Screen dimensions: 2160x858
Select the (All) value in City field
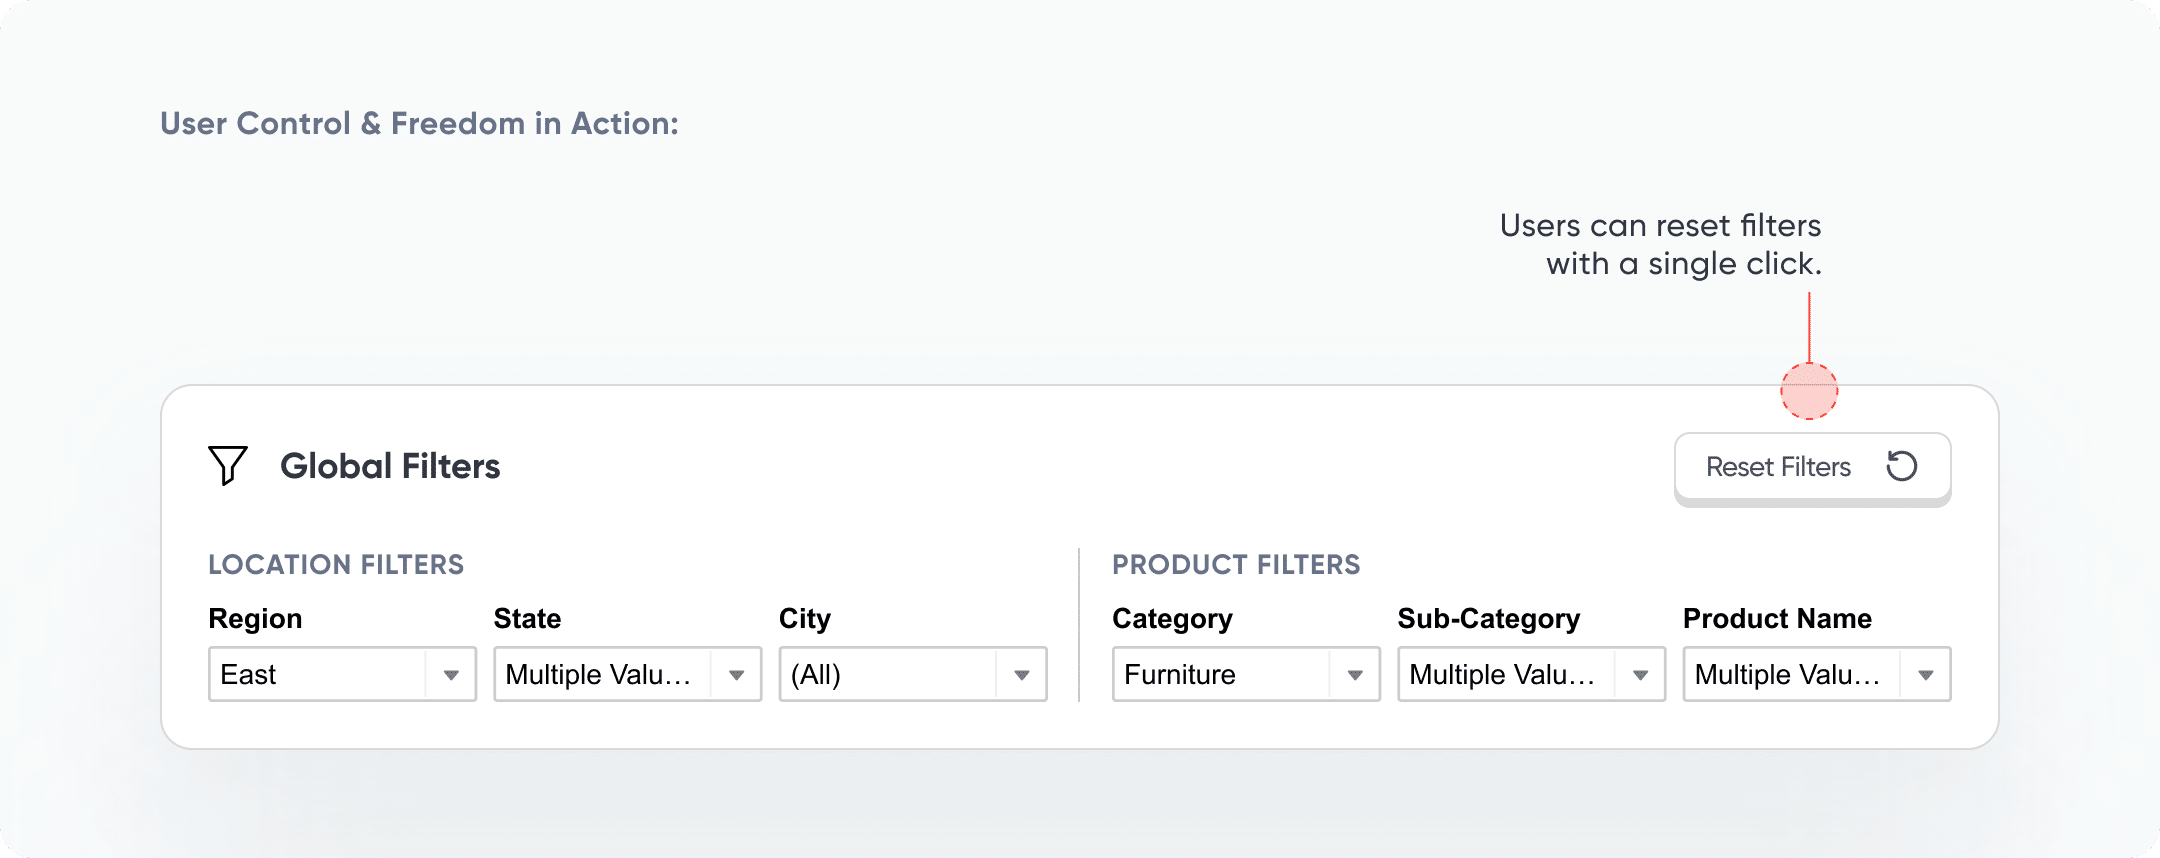point(816,675)
